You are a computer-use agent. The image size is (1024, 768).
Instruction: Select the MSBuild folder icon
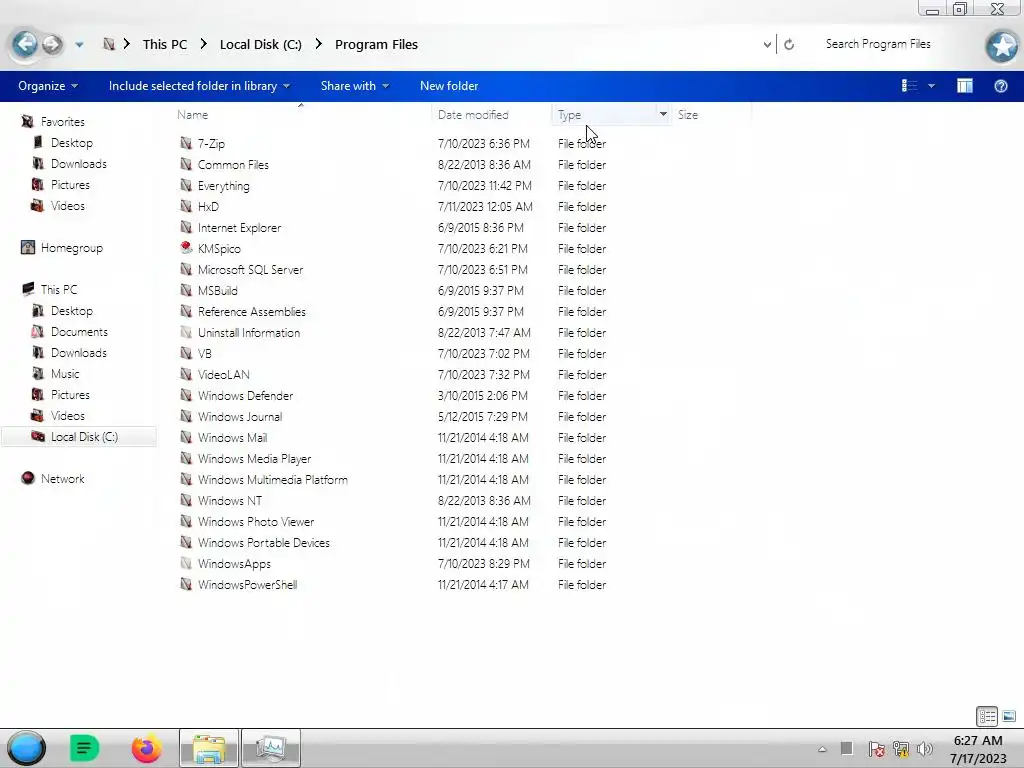[x=186, y=290]
